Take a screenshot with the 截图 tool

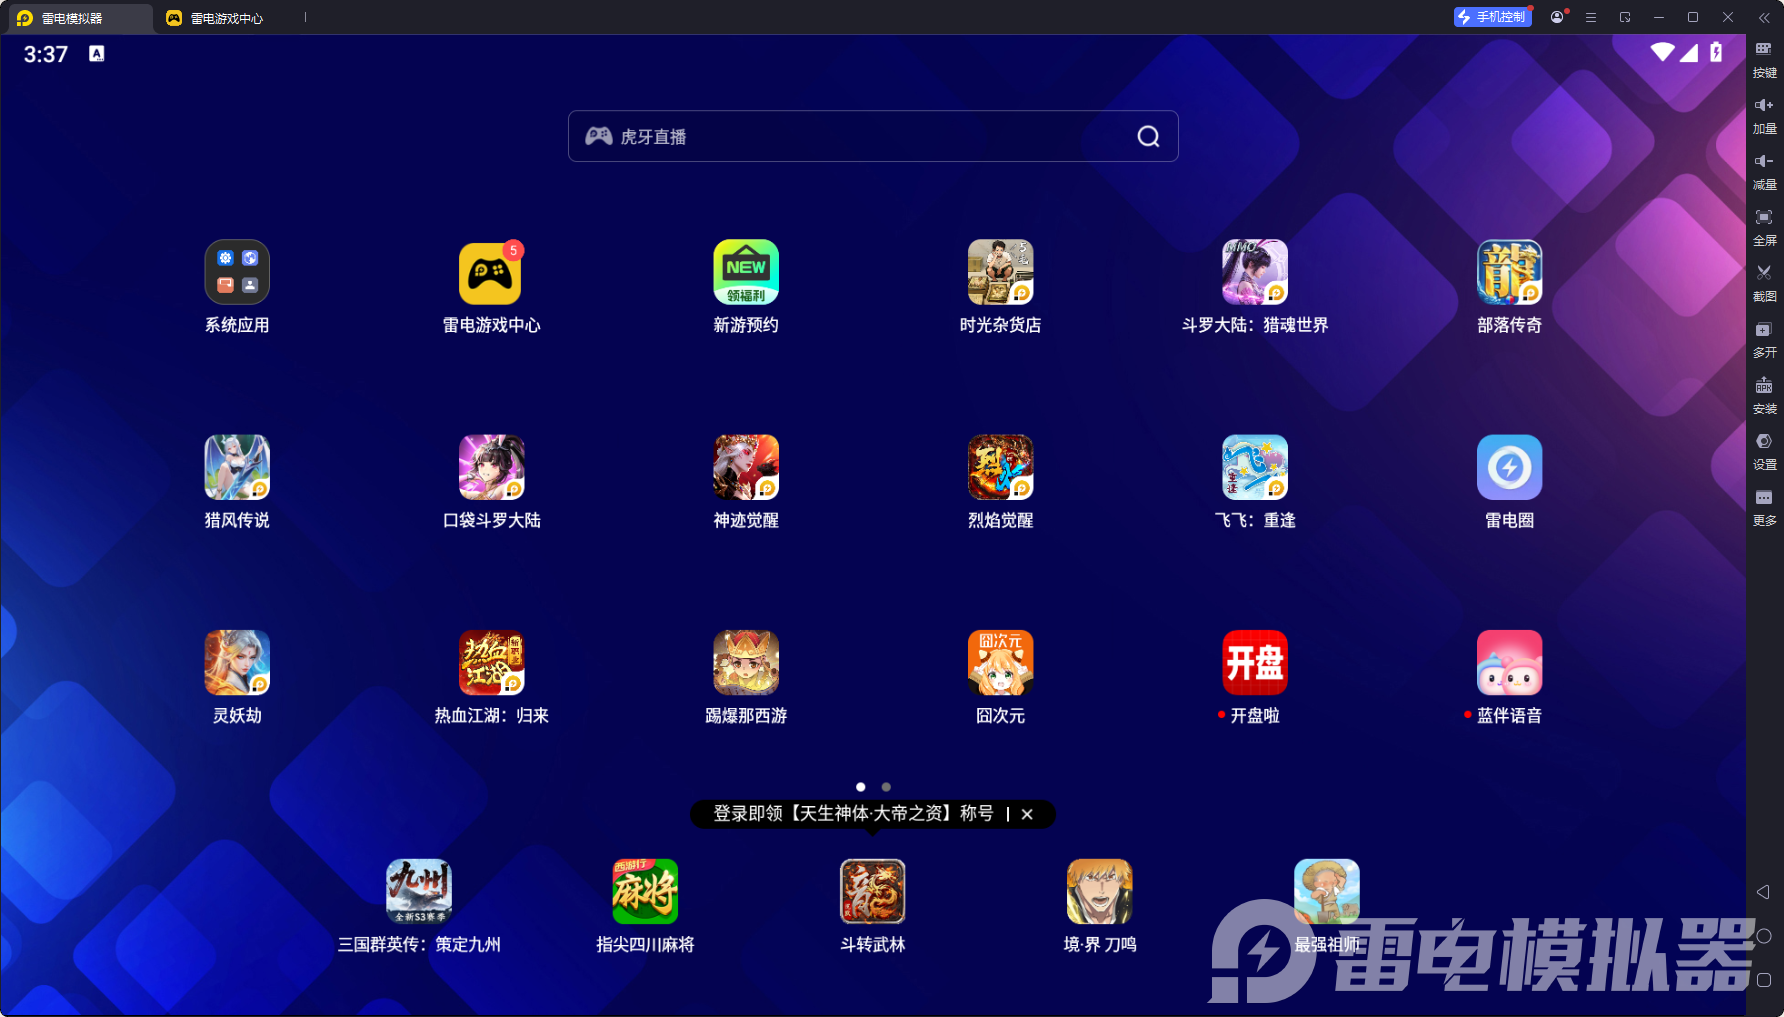tap(1764, 283)
